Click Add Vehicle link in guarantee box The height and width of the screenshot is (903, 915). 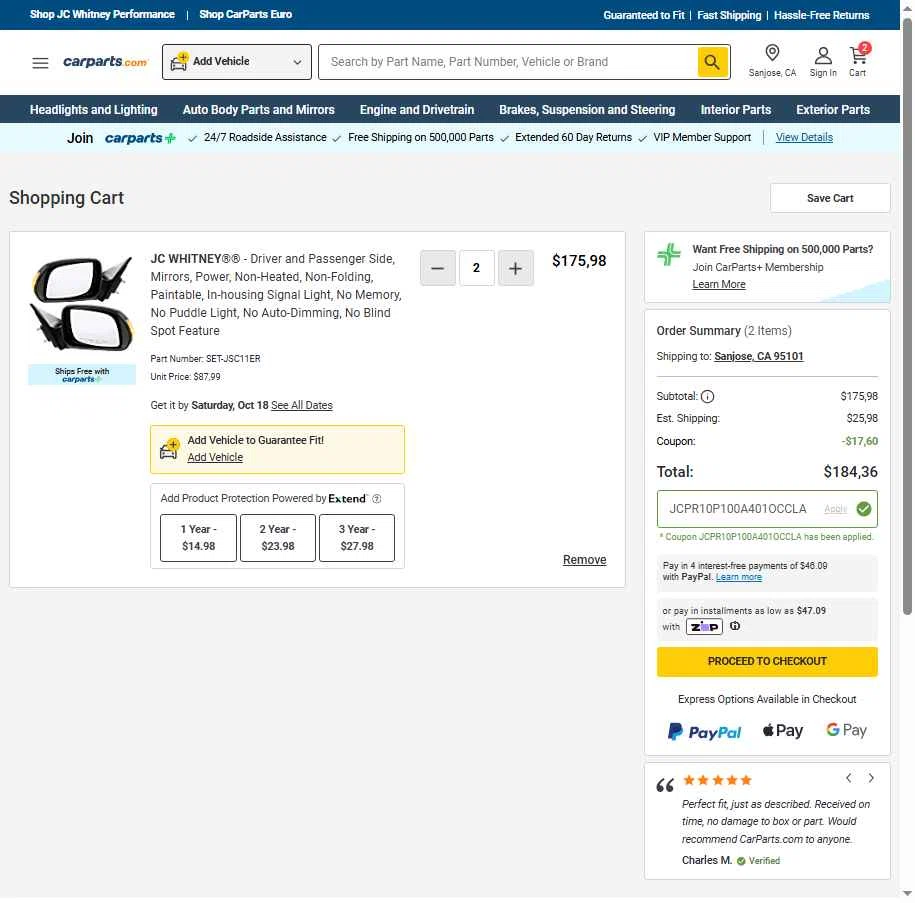click(x=215, y=457)
